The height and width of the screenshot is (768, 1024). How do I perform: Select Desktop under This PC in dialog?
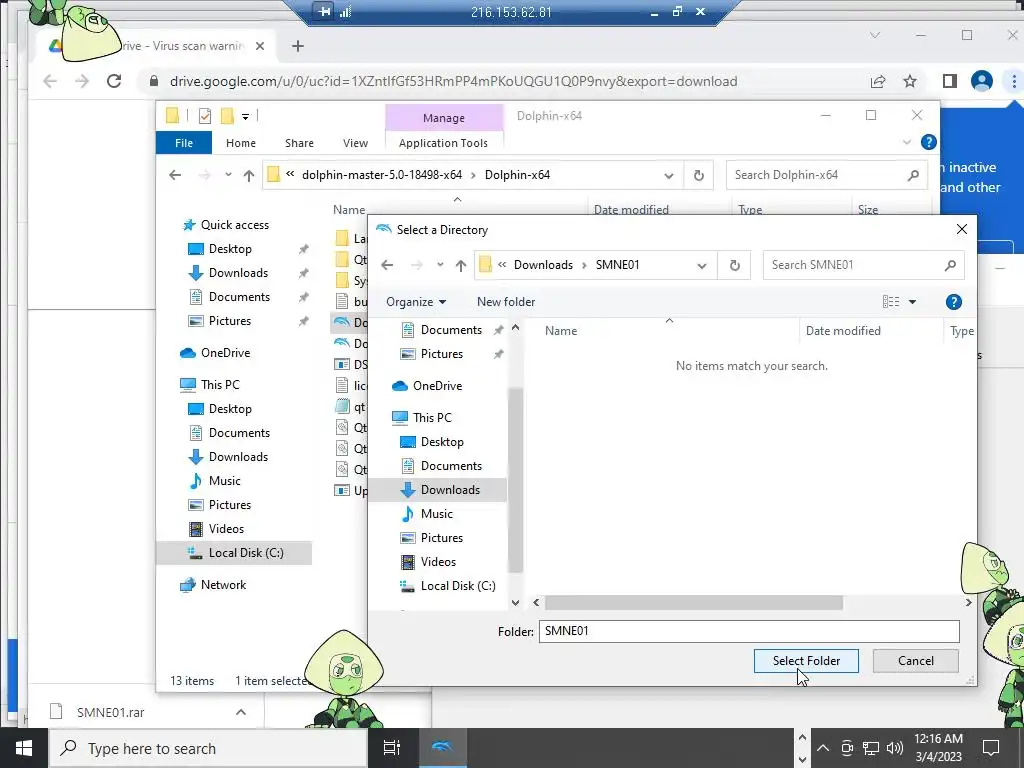tap(442, 442)
